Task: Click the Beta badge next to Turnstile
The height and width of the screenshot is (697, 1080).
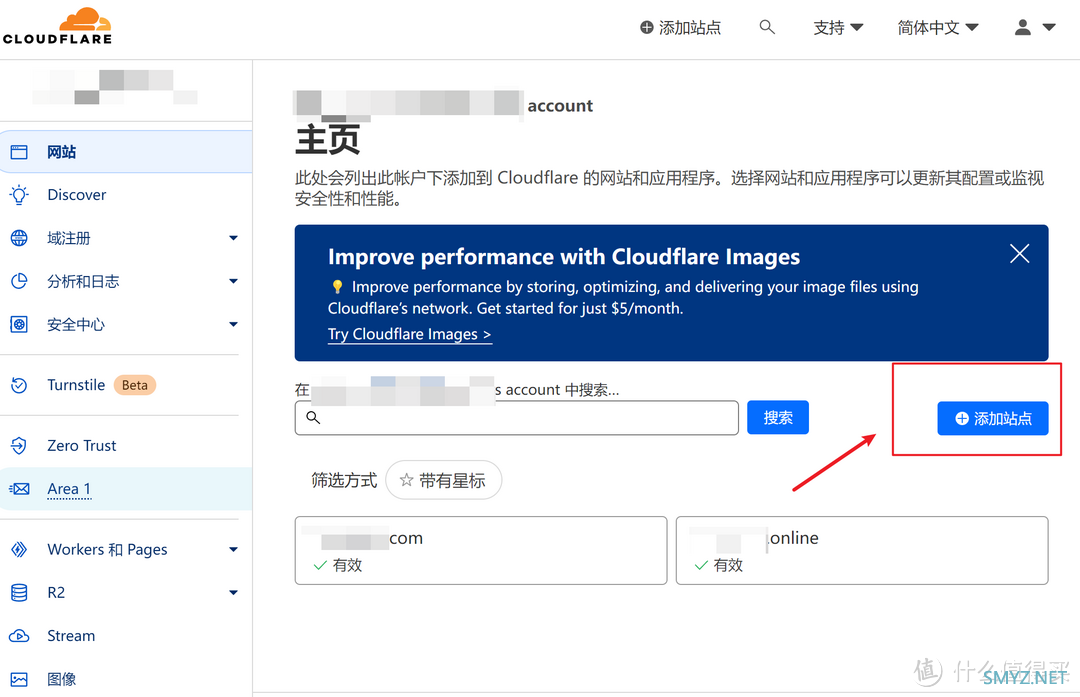Action: pos(134,385)
